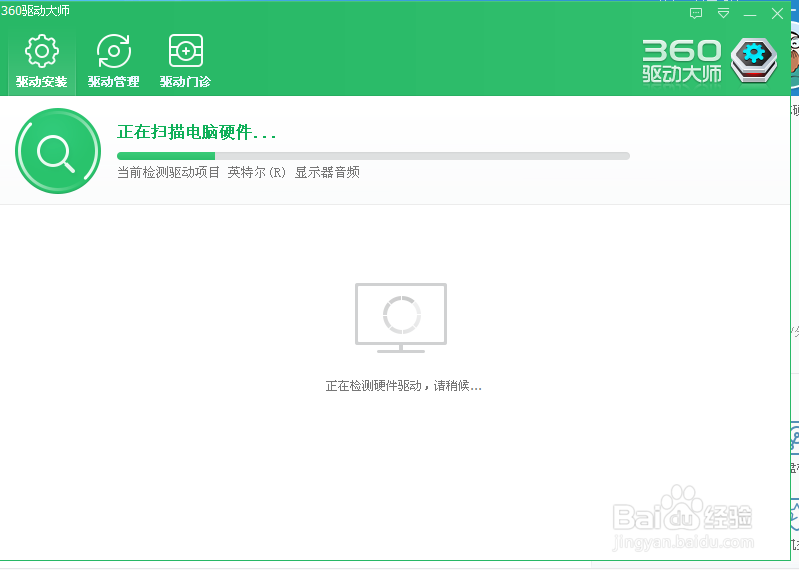
Task: Open the main menu dropdown arrow in title bar
Action: [723, 14]
